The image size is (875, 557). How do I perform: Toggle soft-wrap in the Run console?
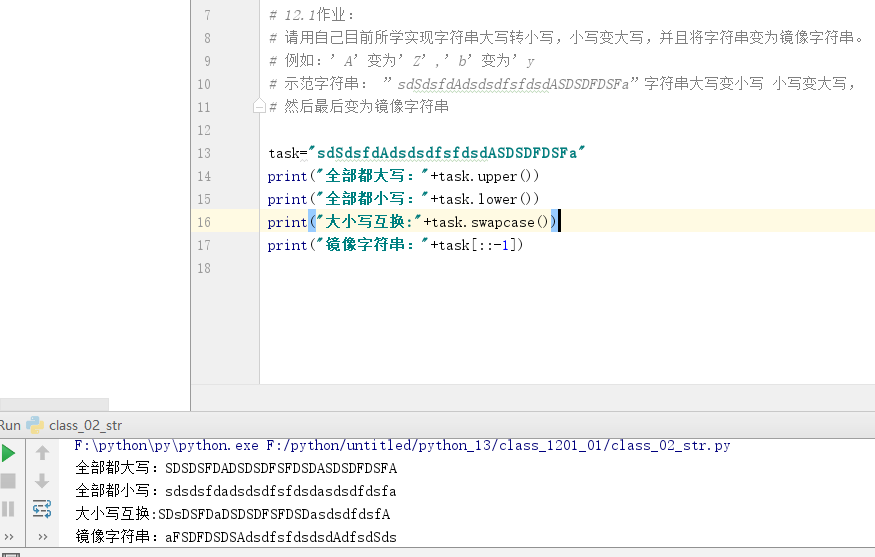click(42, 510)
